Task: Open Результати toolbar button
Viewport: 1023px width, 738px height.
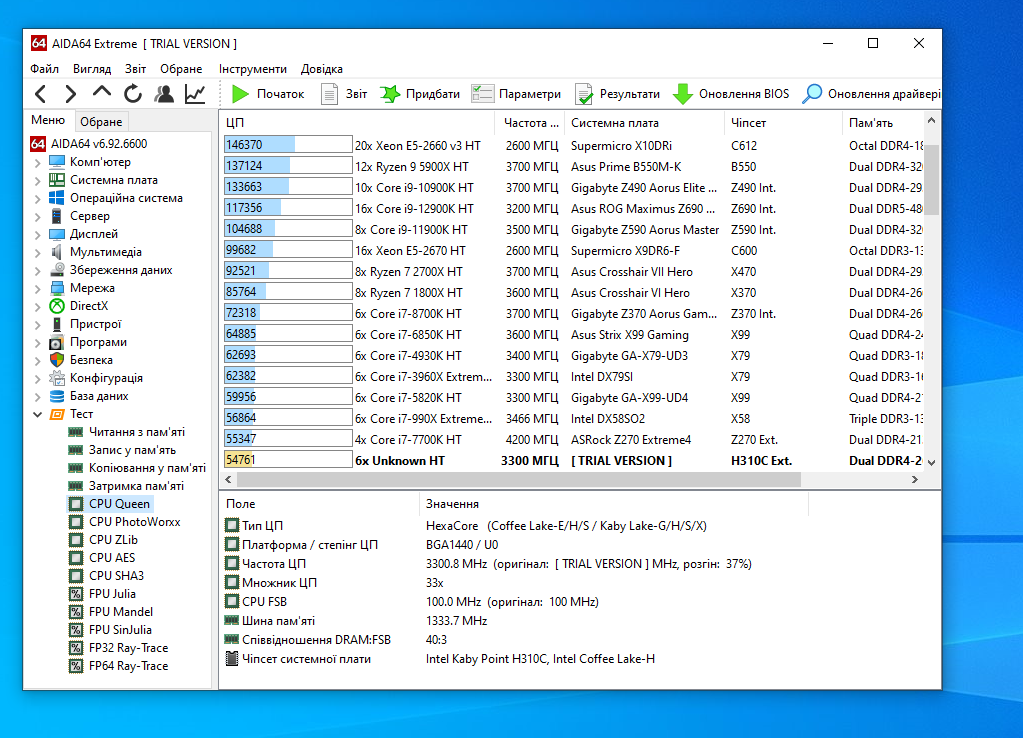Action: point(617,94)
